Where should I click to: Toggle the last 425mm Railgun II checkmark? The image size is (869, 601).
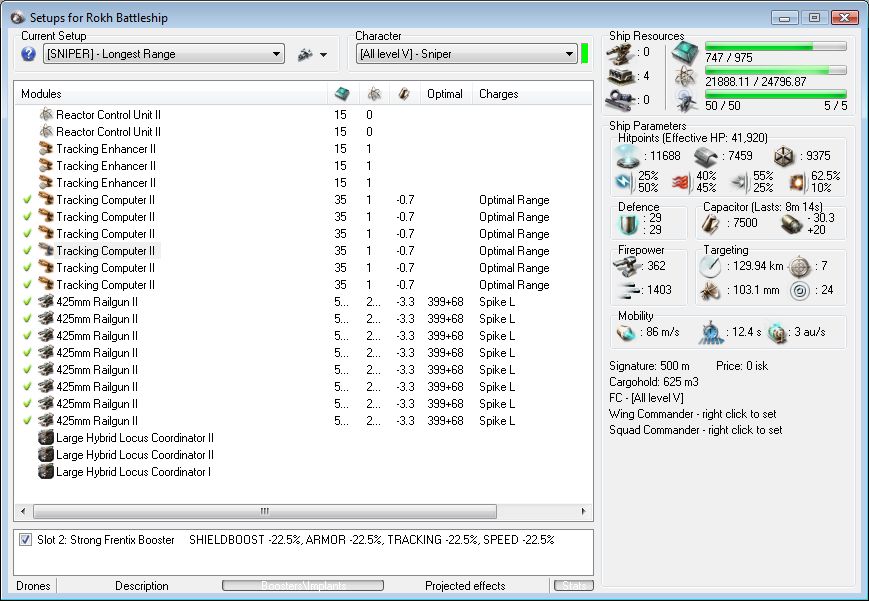pyautogui.click(x=27, y=421)
